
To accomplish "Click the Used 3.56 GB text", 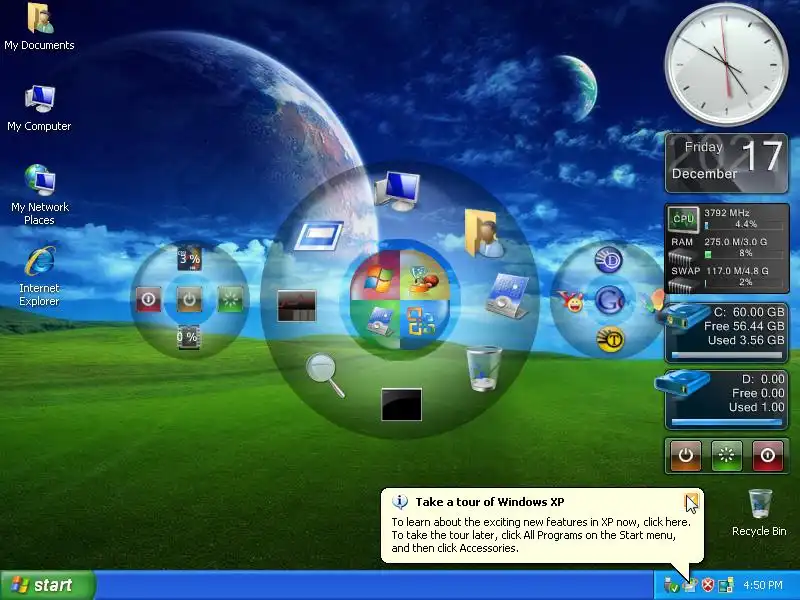I will click(x=746, y=340).
